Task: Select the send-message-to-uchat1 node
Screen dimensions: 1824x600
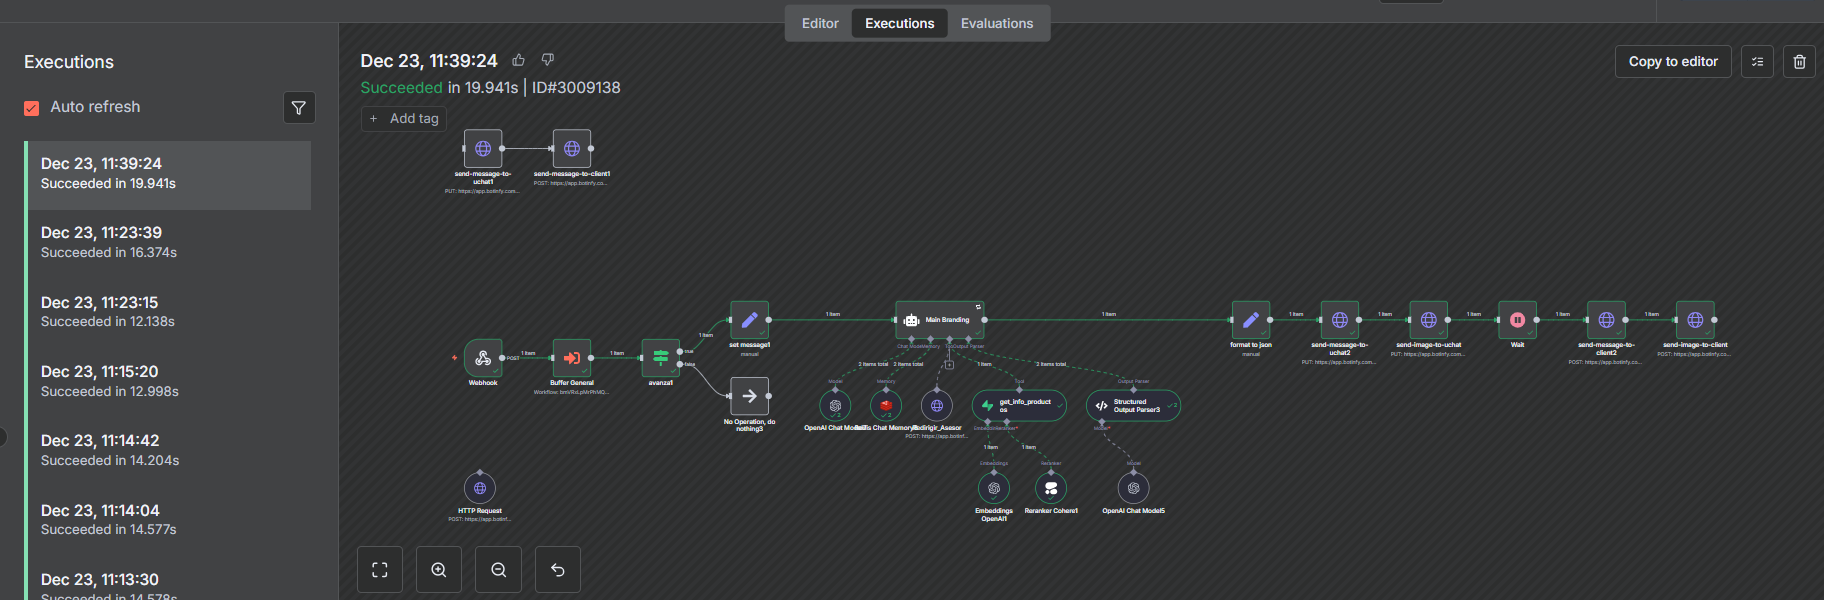Action: [x=483, y=148]
